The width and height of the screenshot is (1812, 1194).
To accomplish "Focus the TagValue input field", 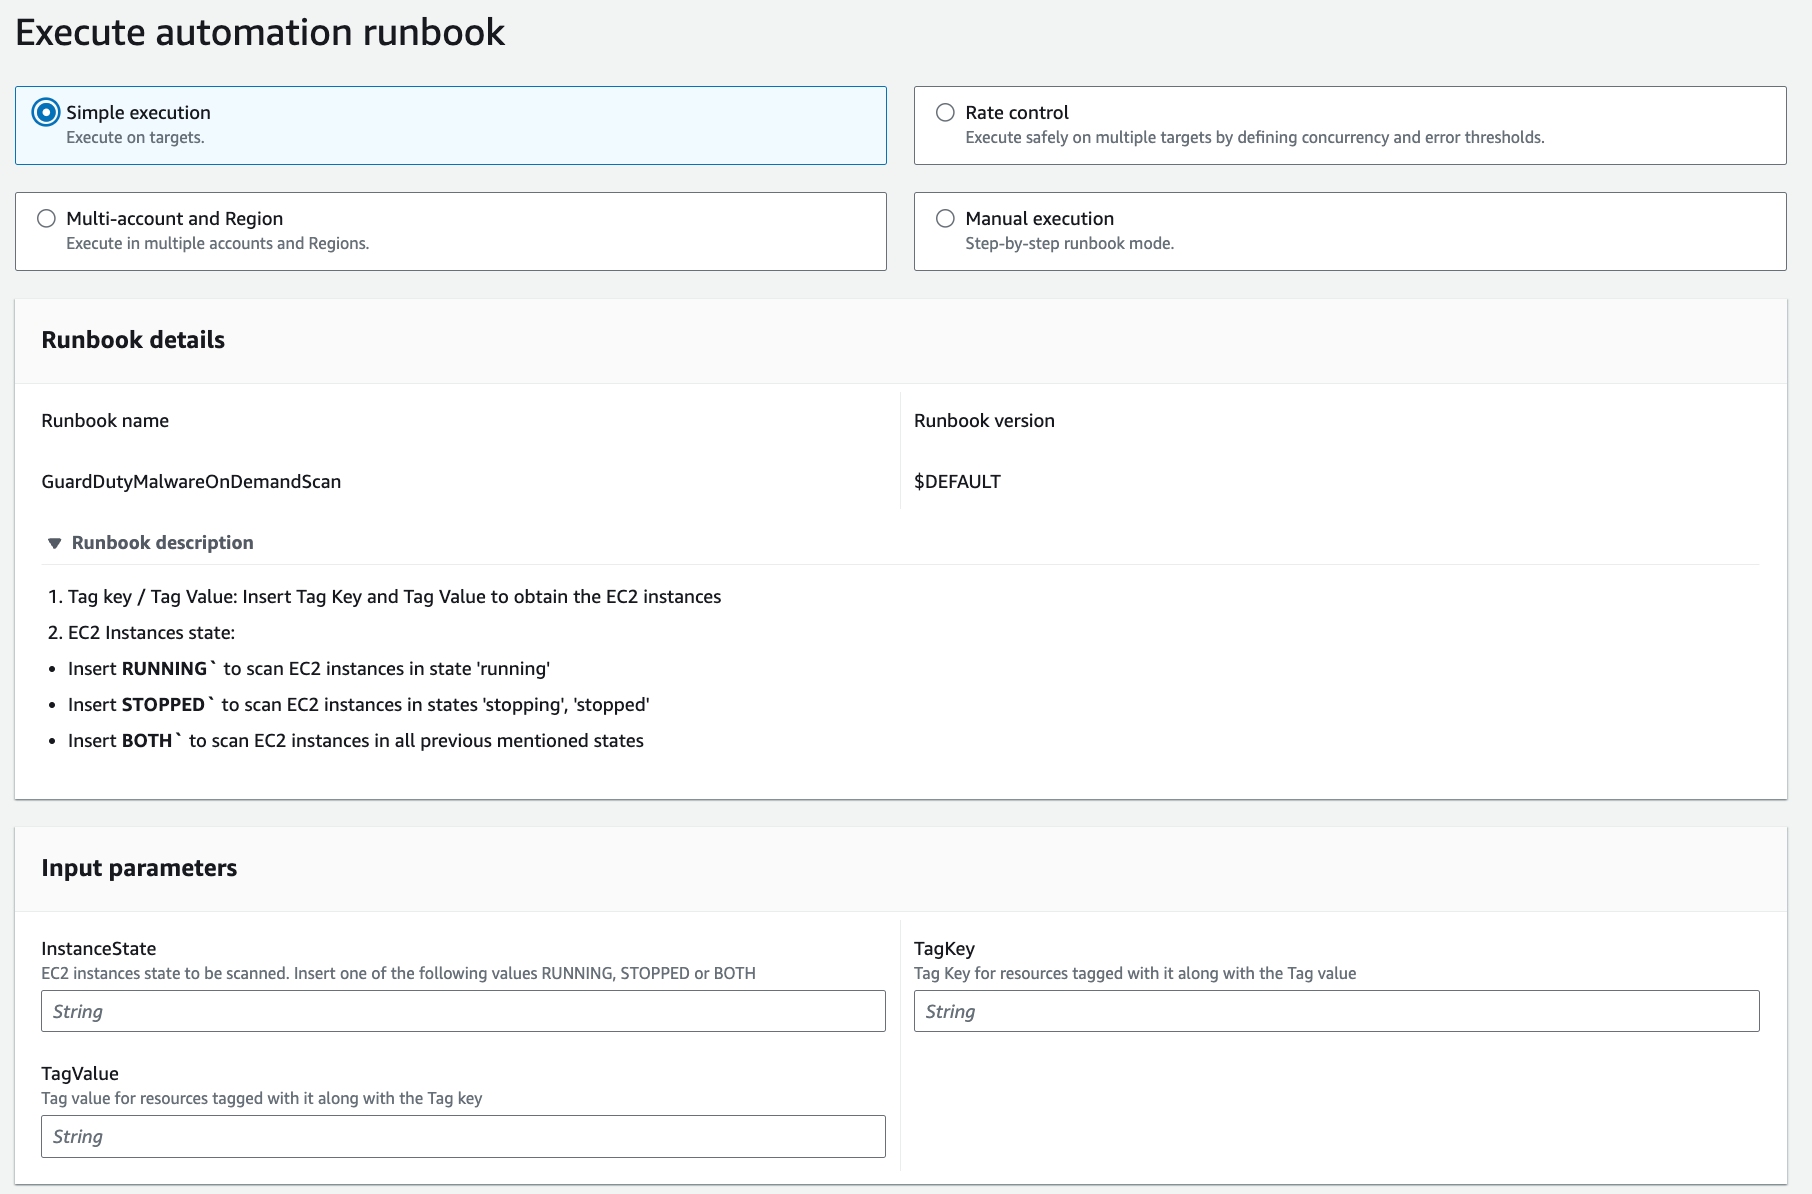I will pos(463,1136).
